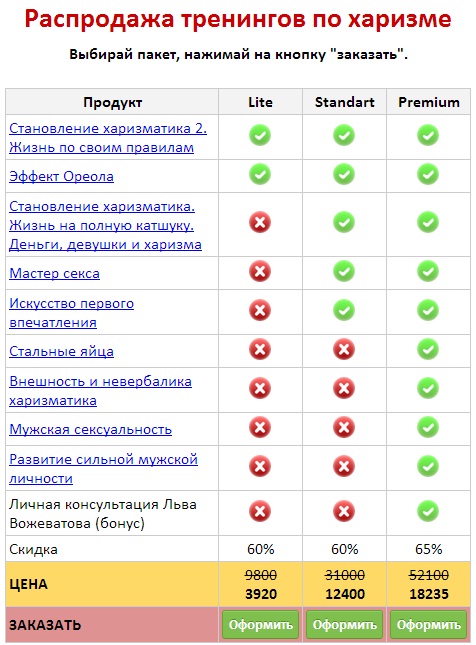This screenshot has height=645, width=476.
Task: Click the Premium column header
Action: tap(429, 102)
